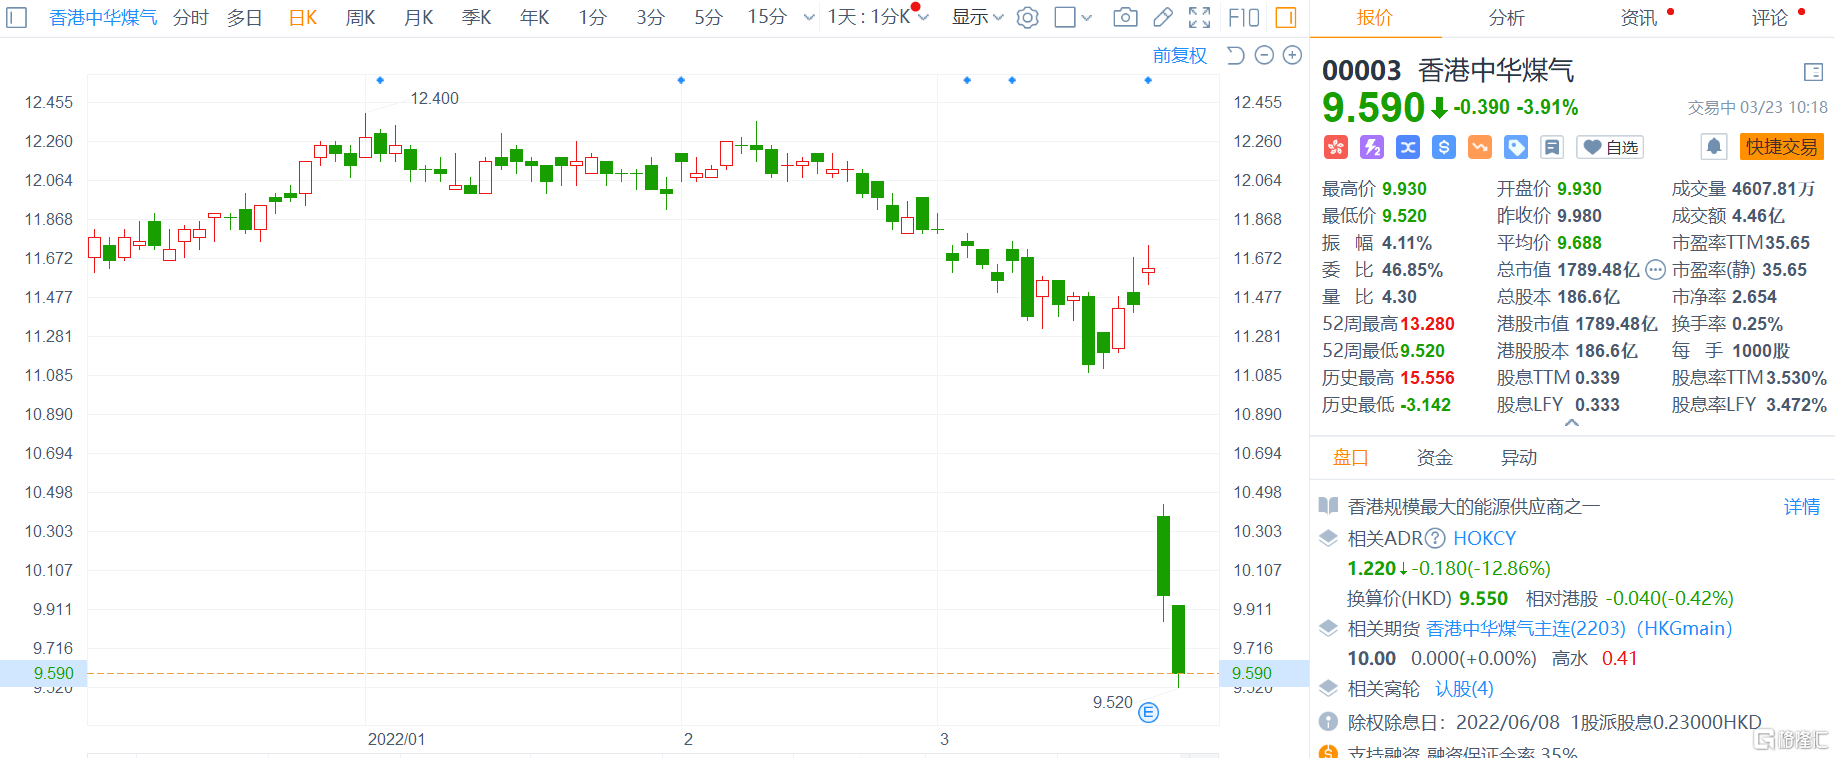
Task: Click 快捷交易 quick trade button
Action: coord(1781,147)
